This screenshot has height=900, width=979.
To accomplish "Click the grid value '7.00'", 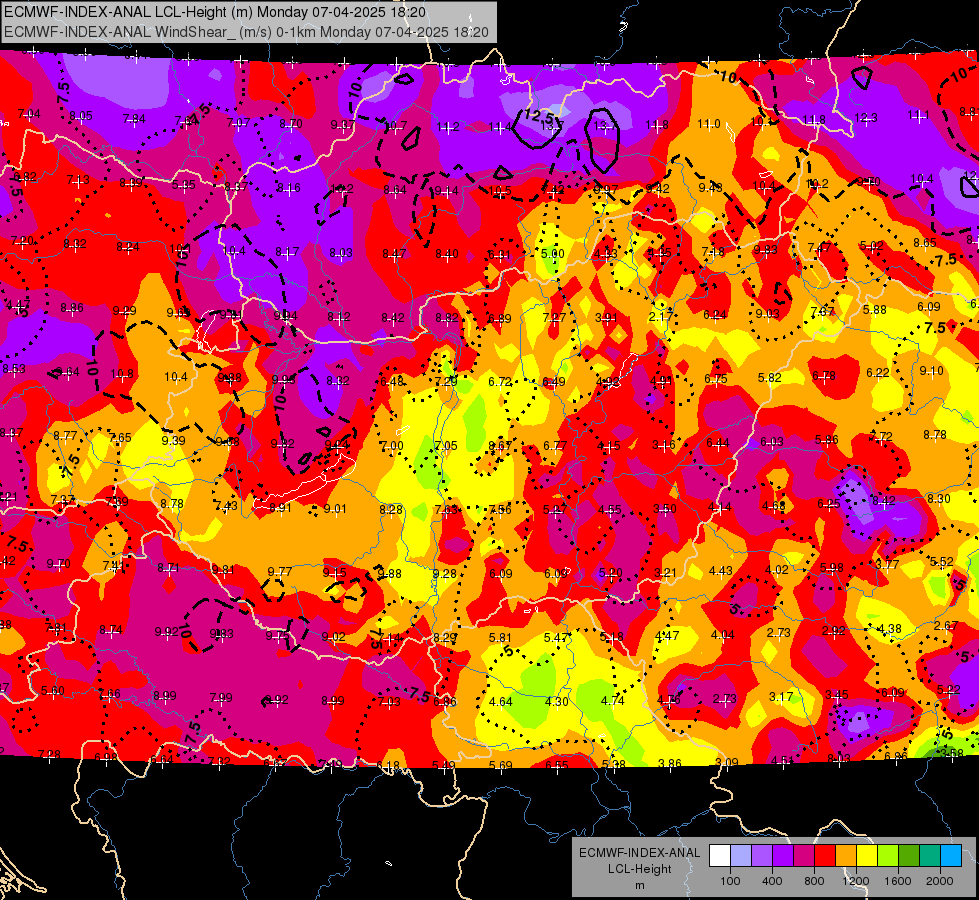I will pos(392,445).
